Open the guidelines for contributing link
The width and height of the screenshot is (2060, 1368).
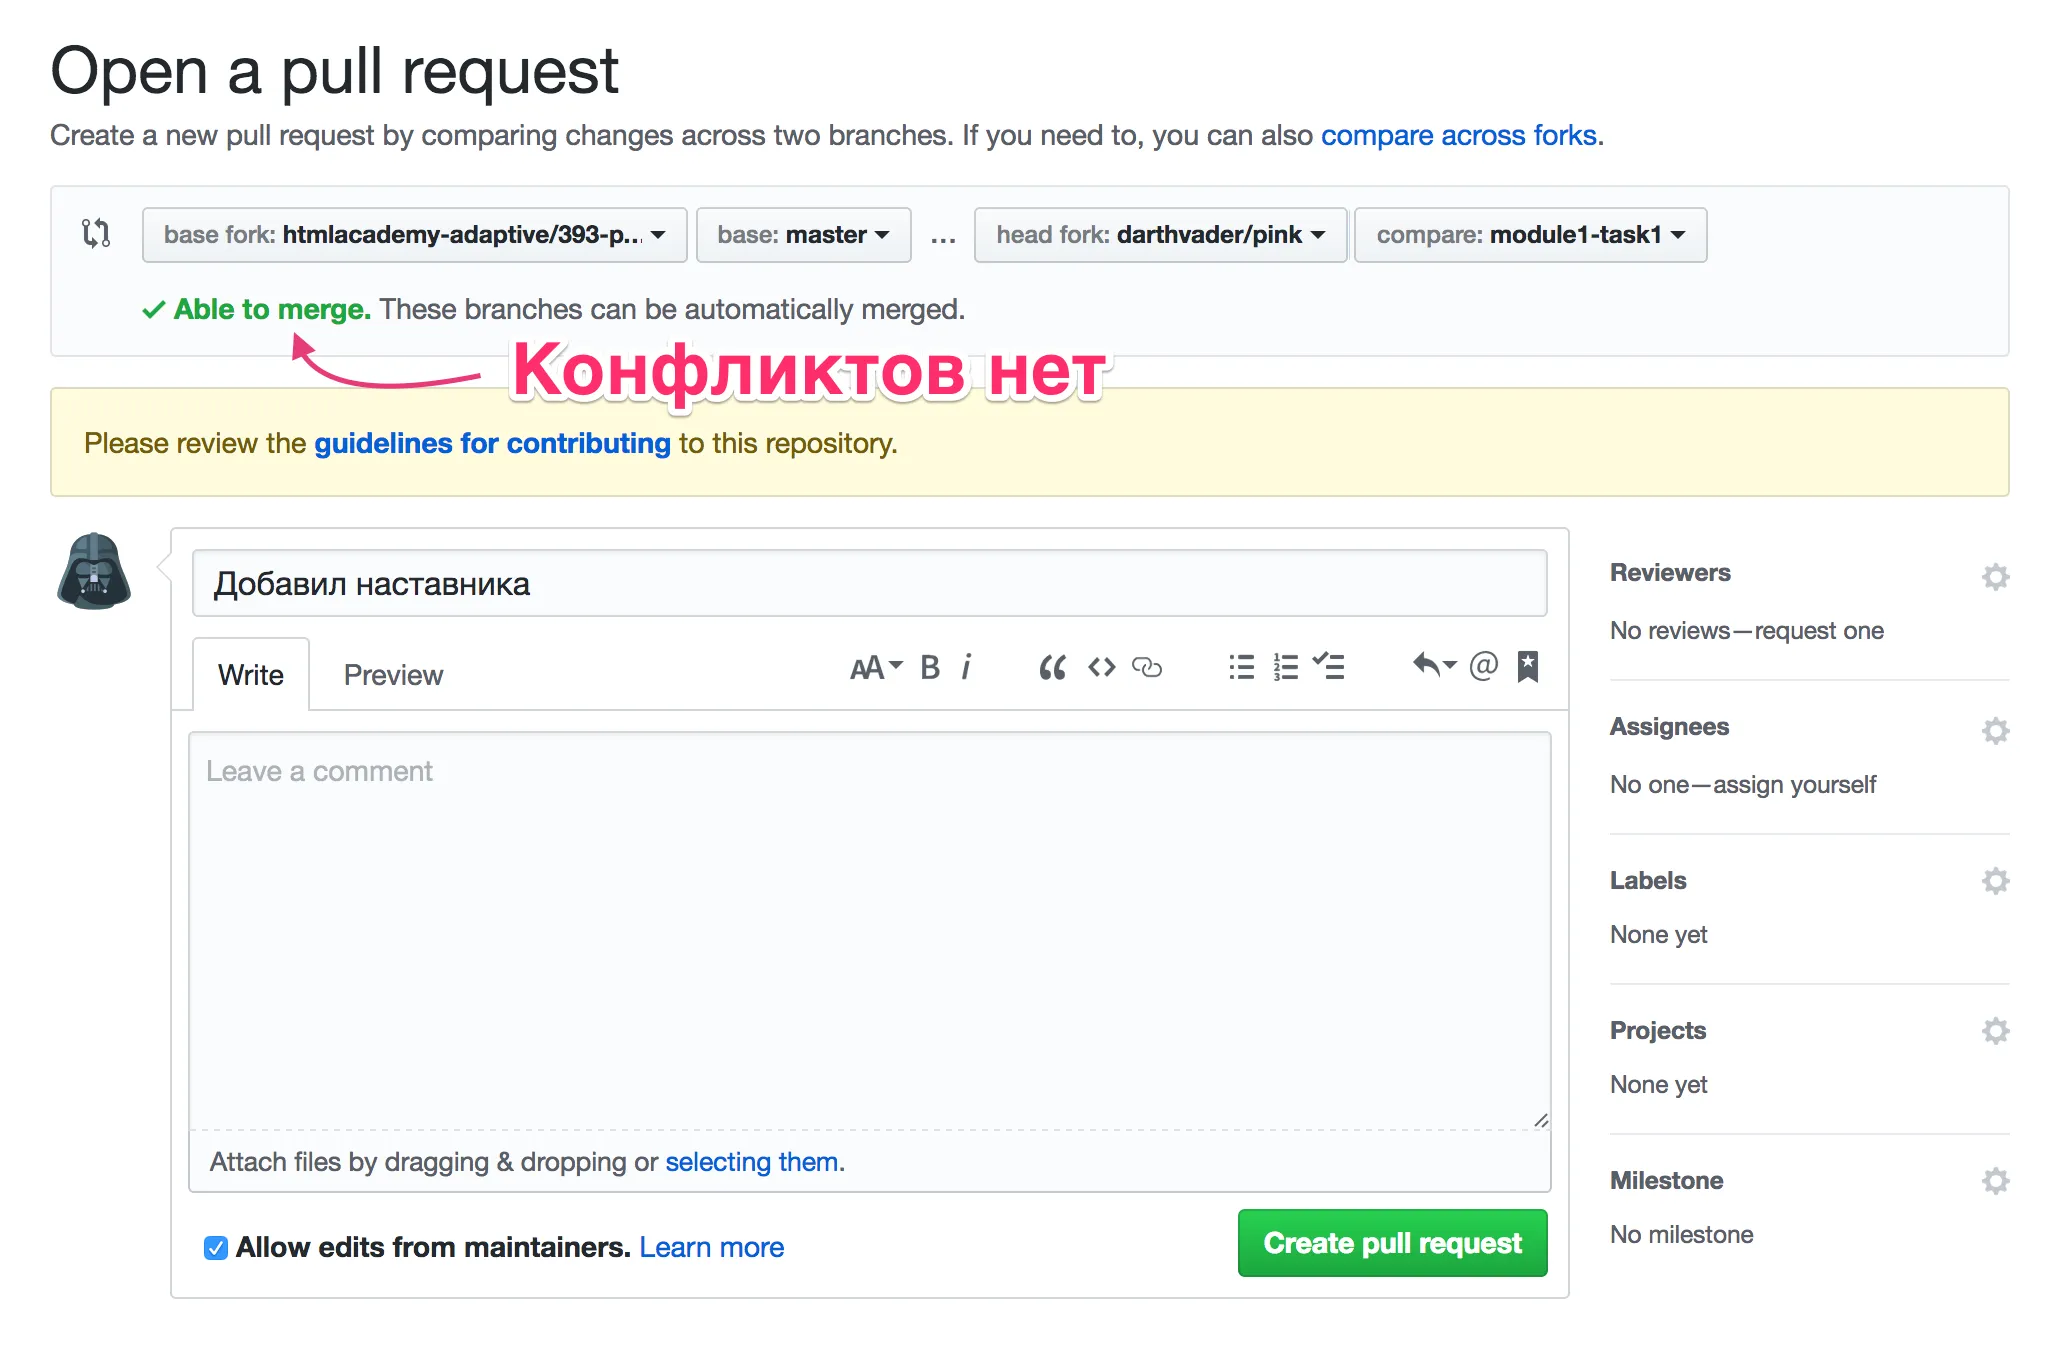point(492,443)
